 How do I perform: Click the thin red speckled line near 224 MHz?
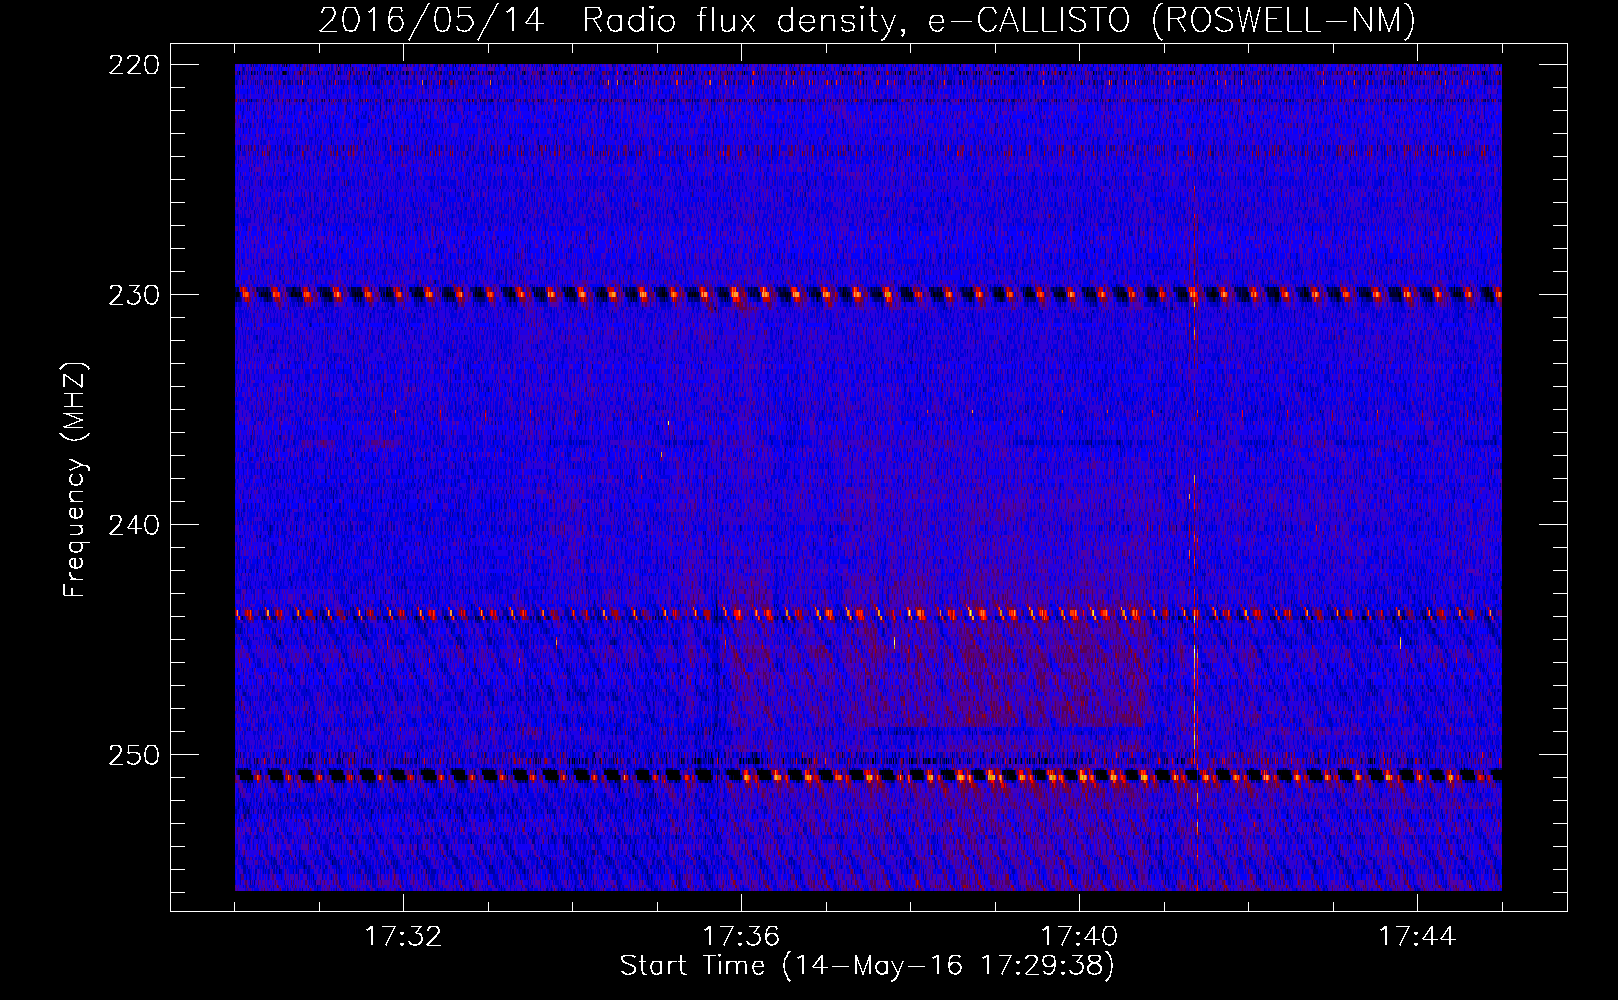coord(700,152)
